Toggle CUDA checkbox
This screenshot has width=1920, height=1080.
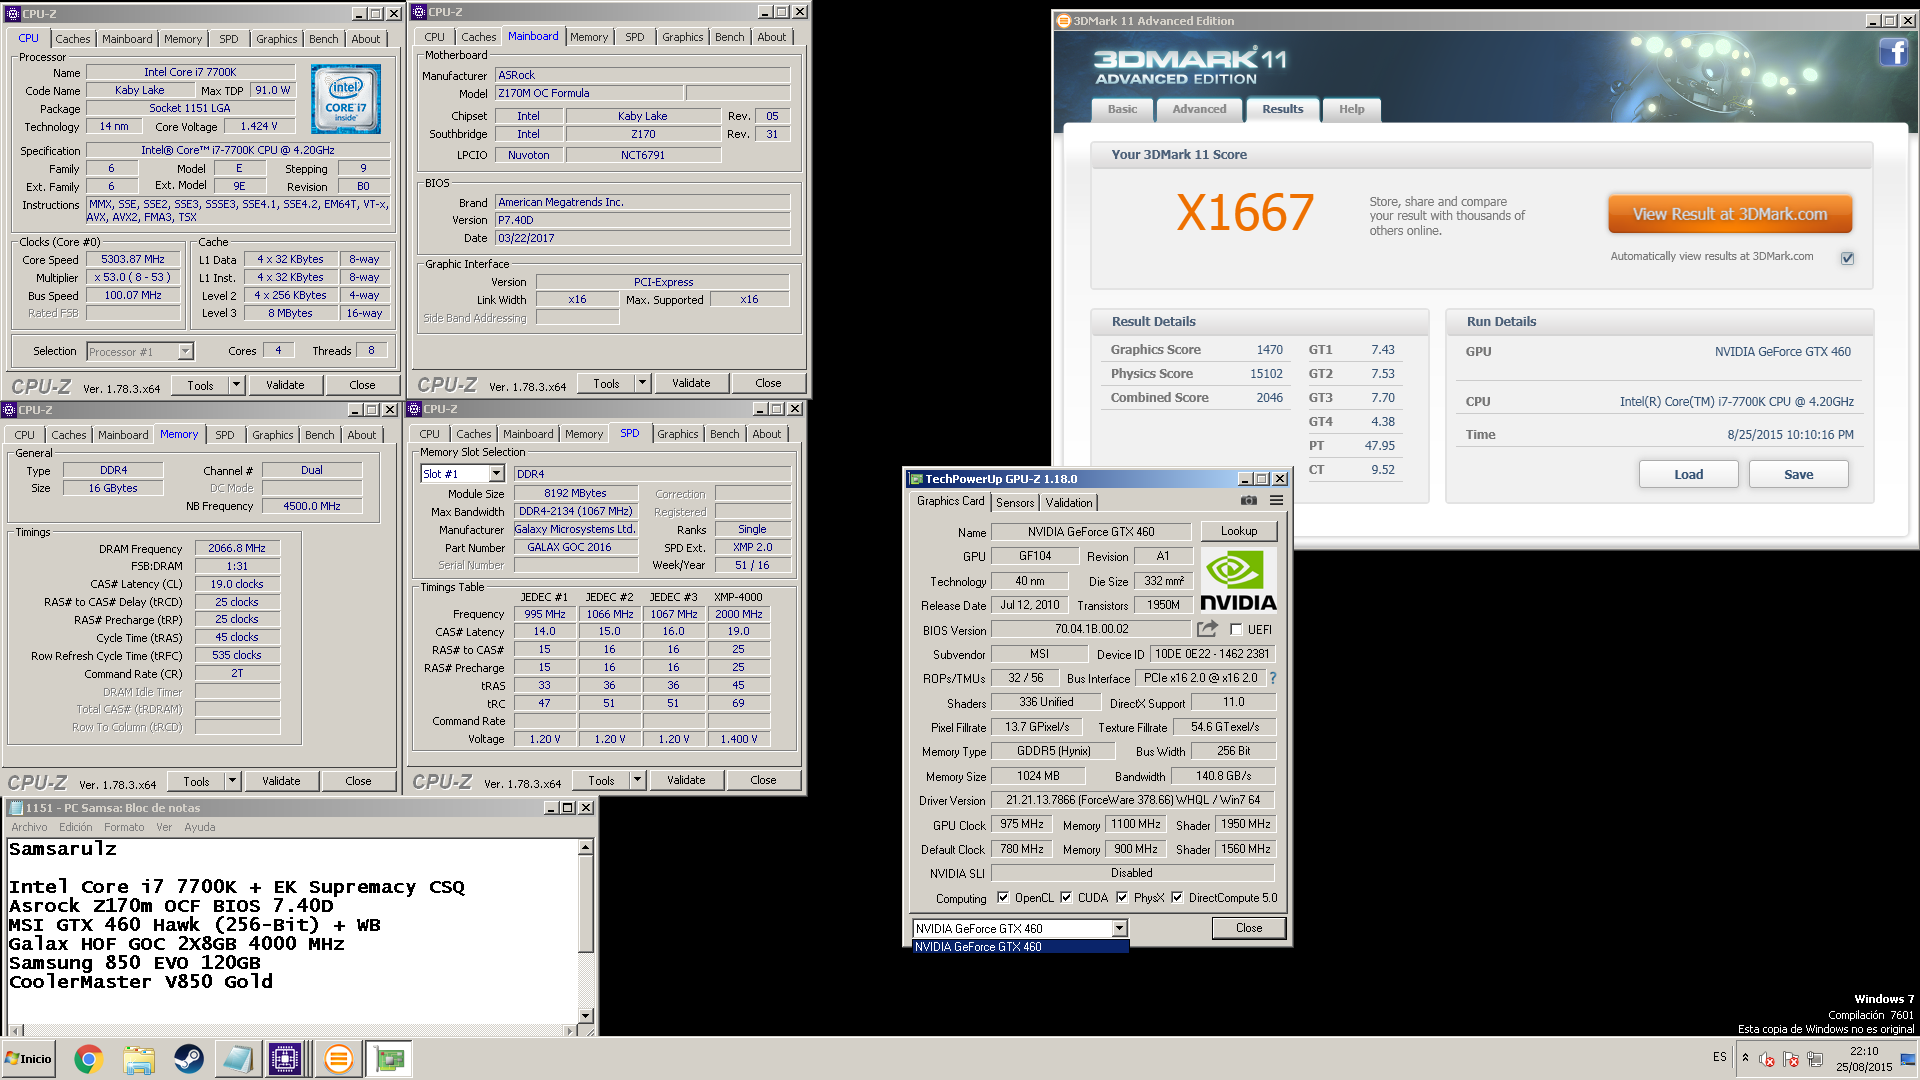1066,898
